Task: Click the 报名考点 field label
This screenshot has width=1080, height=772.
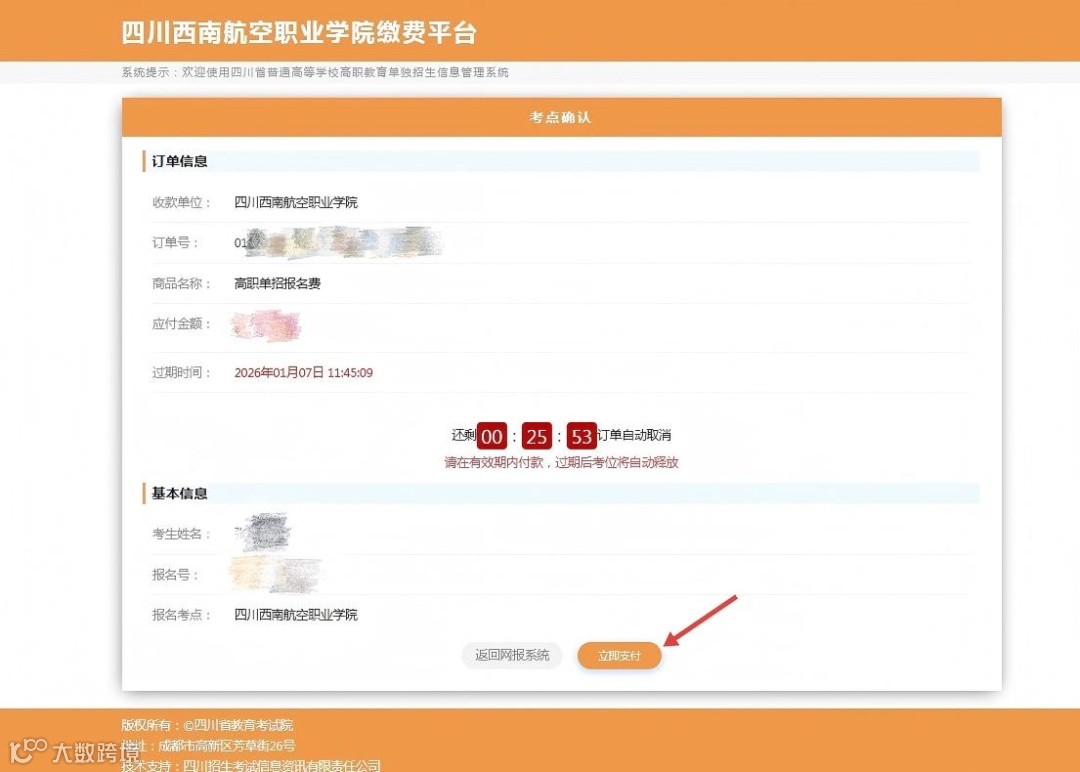Action: (180, 615)
